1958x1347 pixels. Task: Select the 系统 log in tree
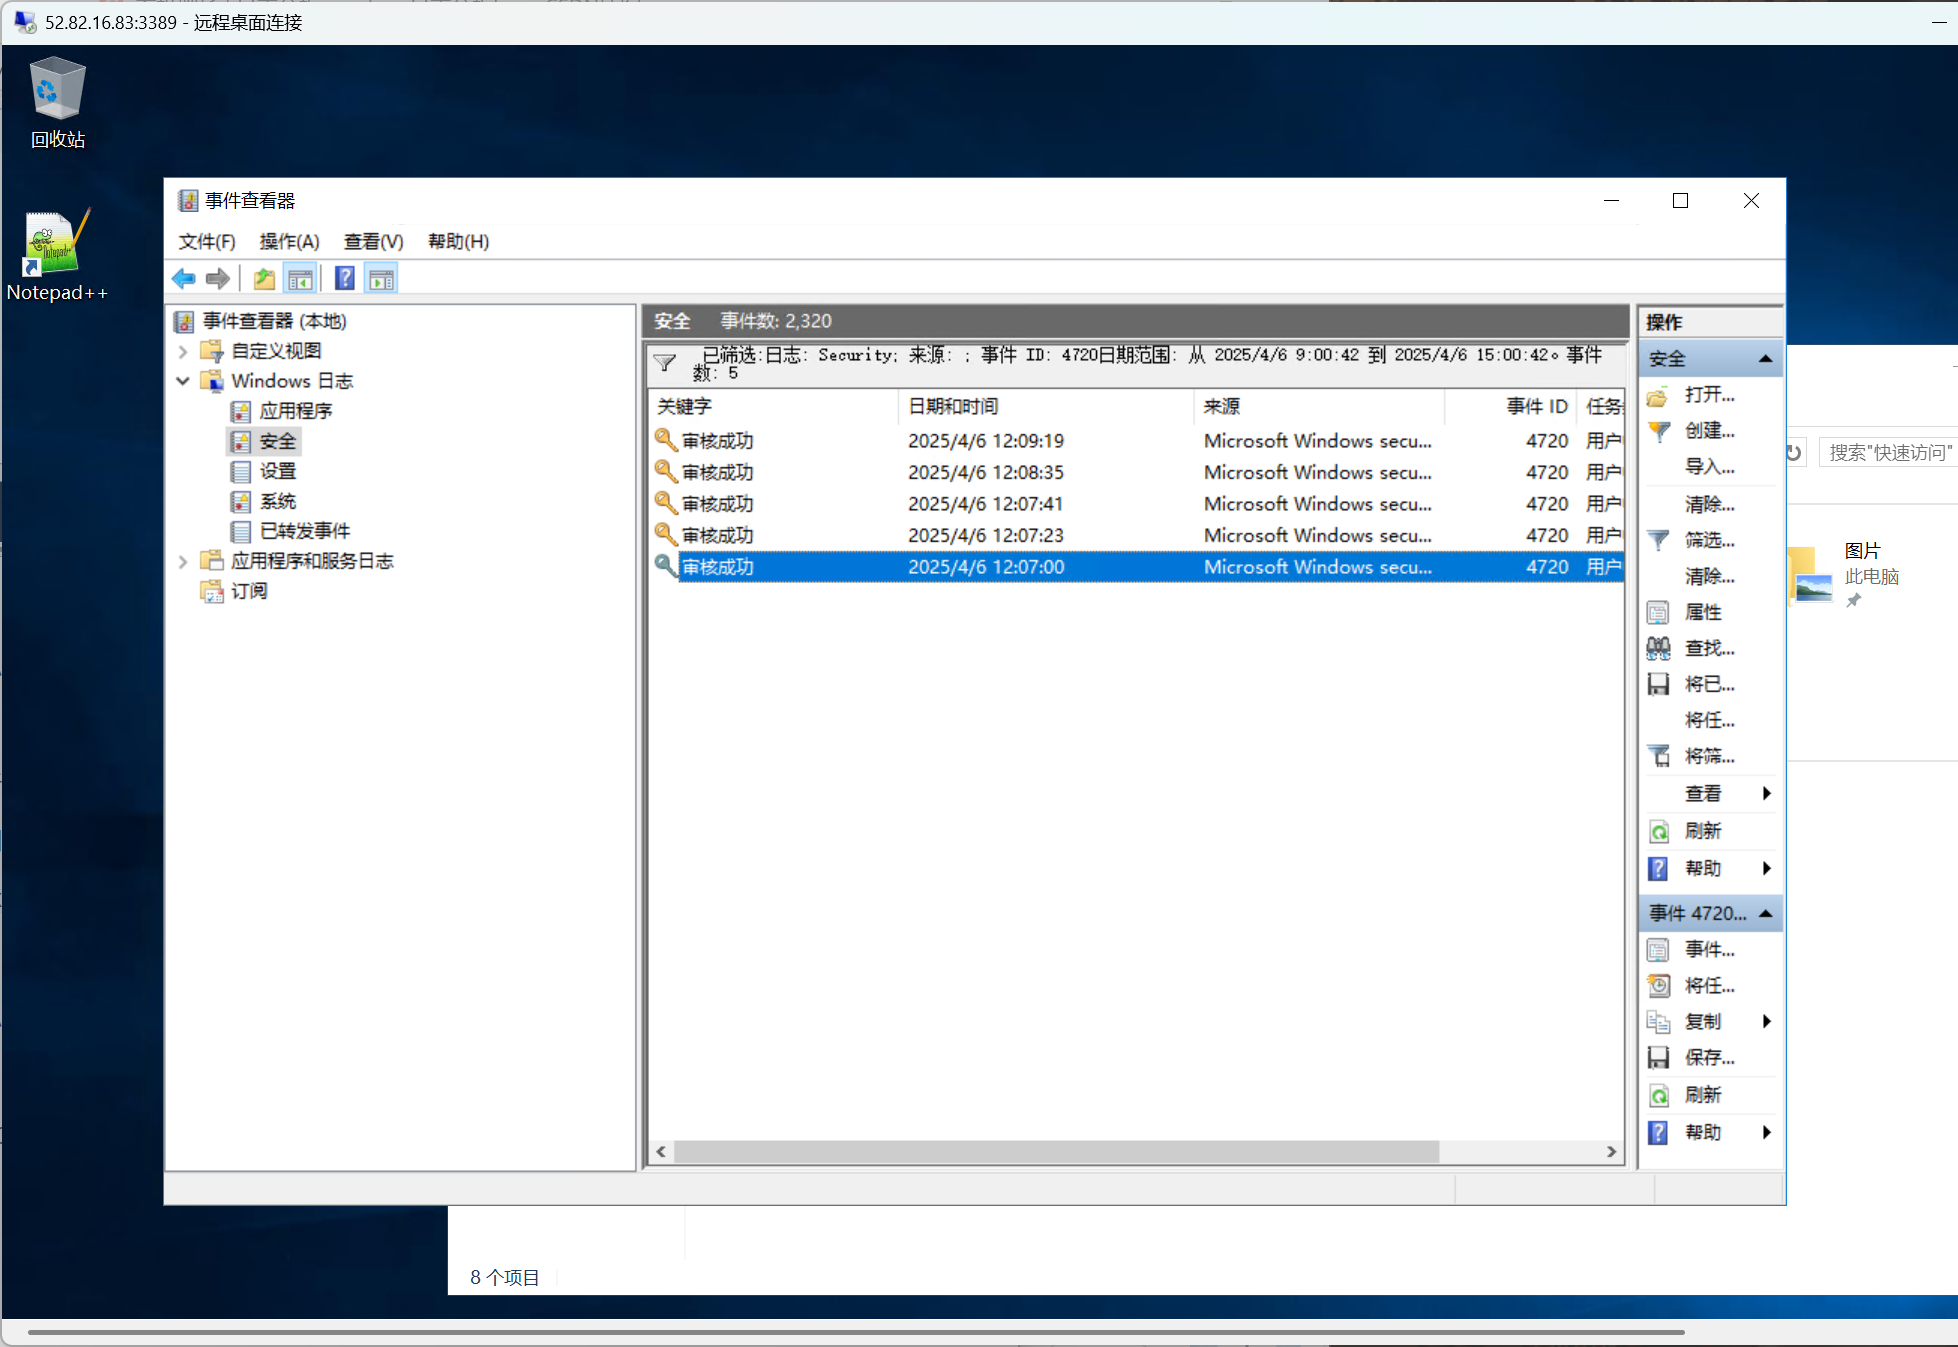[277, 501]
